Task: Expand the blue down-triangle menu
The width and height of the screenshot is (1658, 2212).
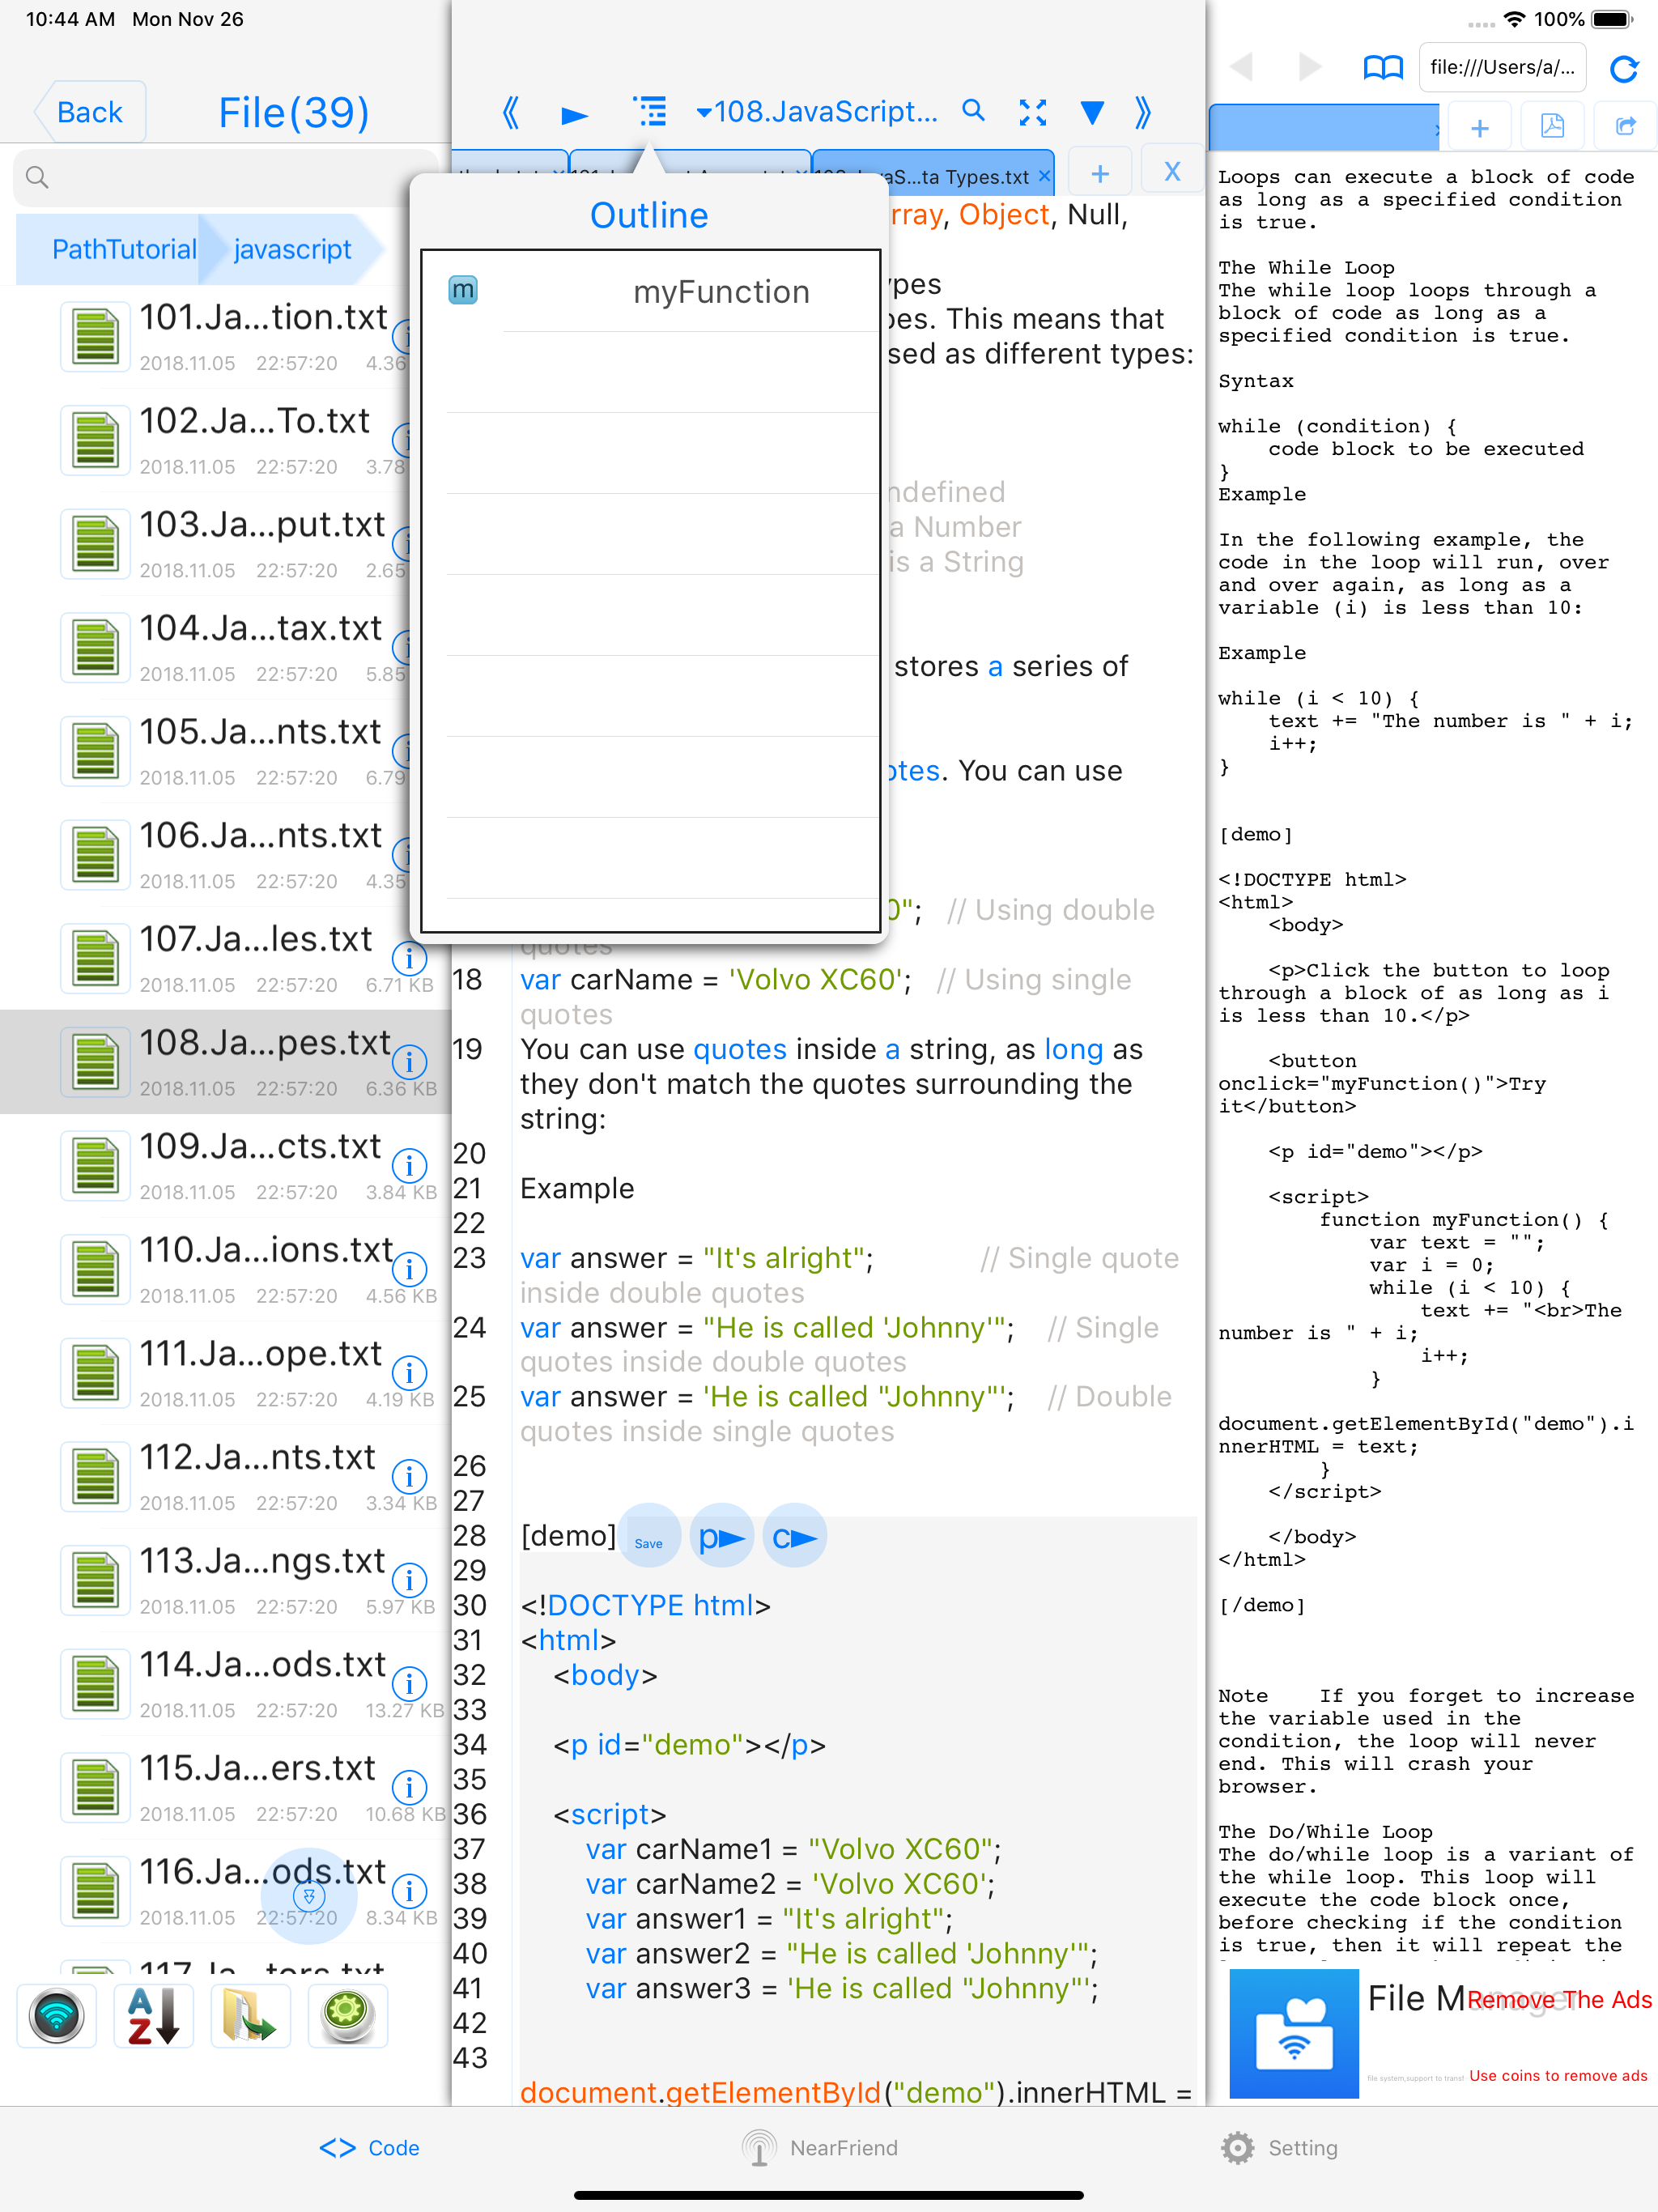Action: (1092, 113)
